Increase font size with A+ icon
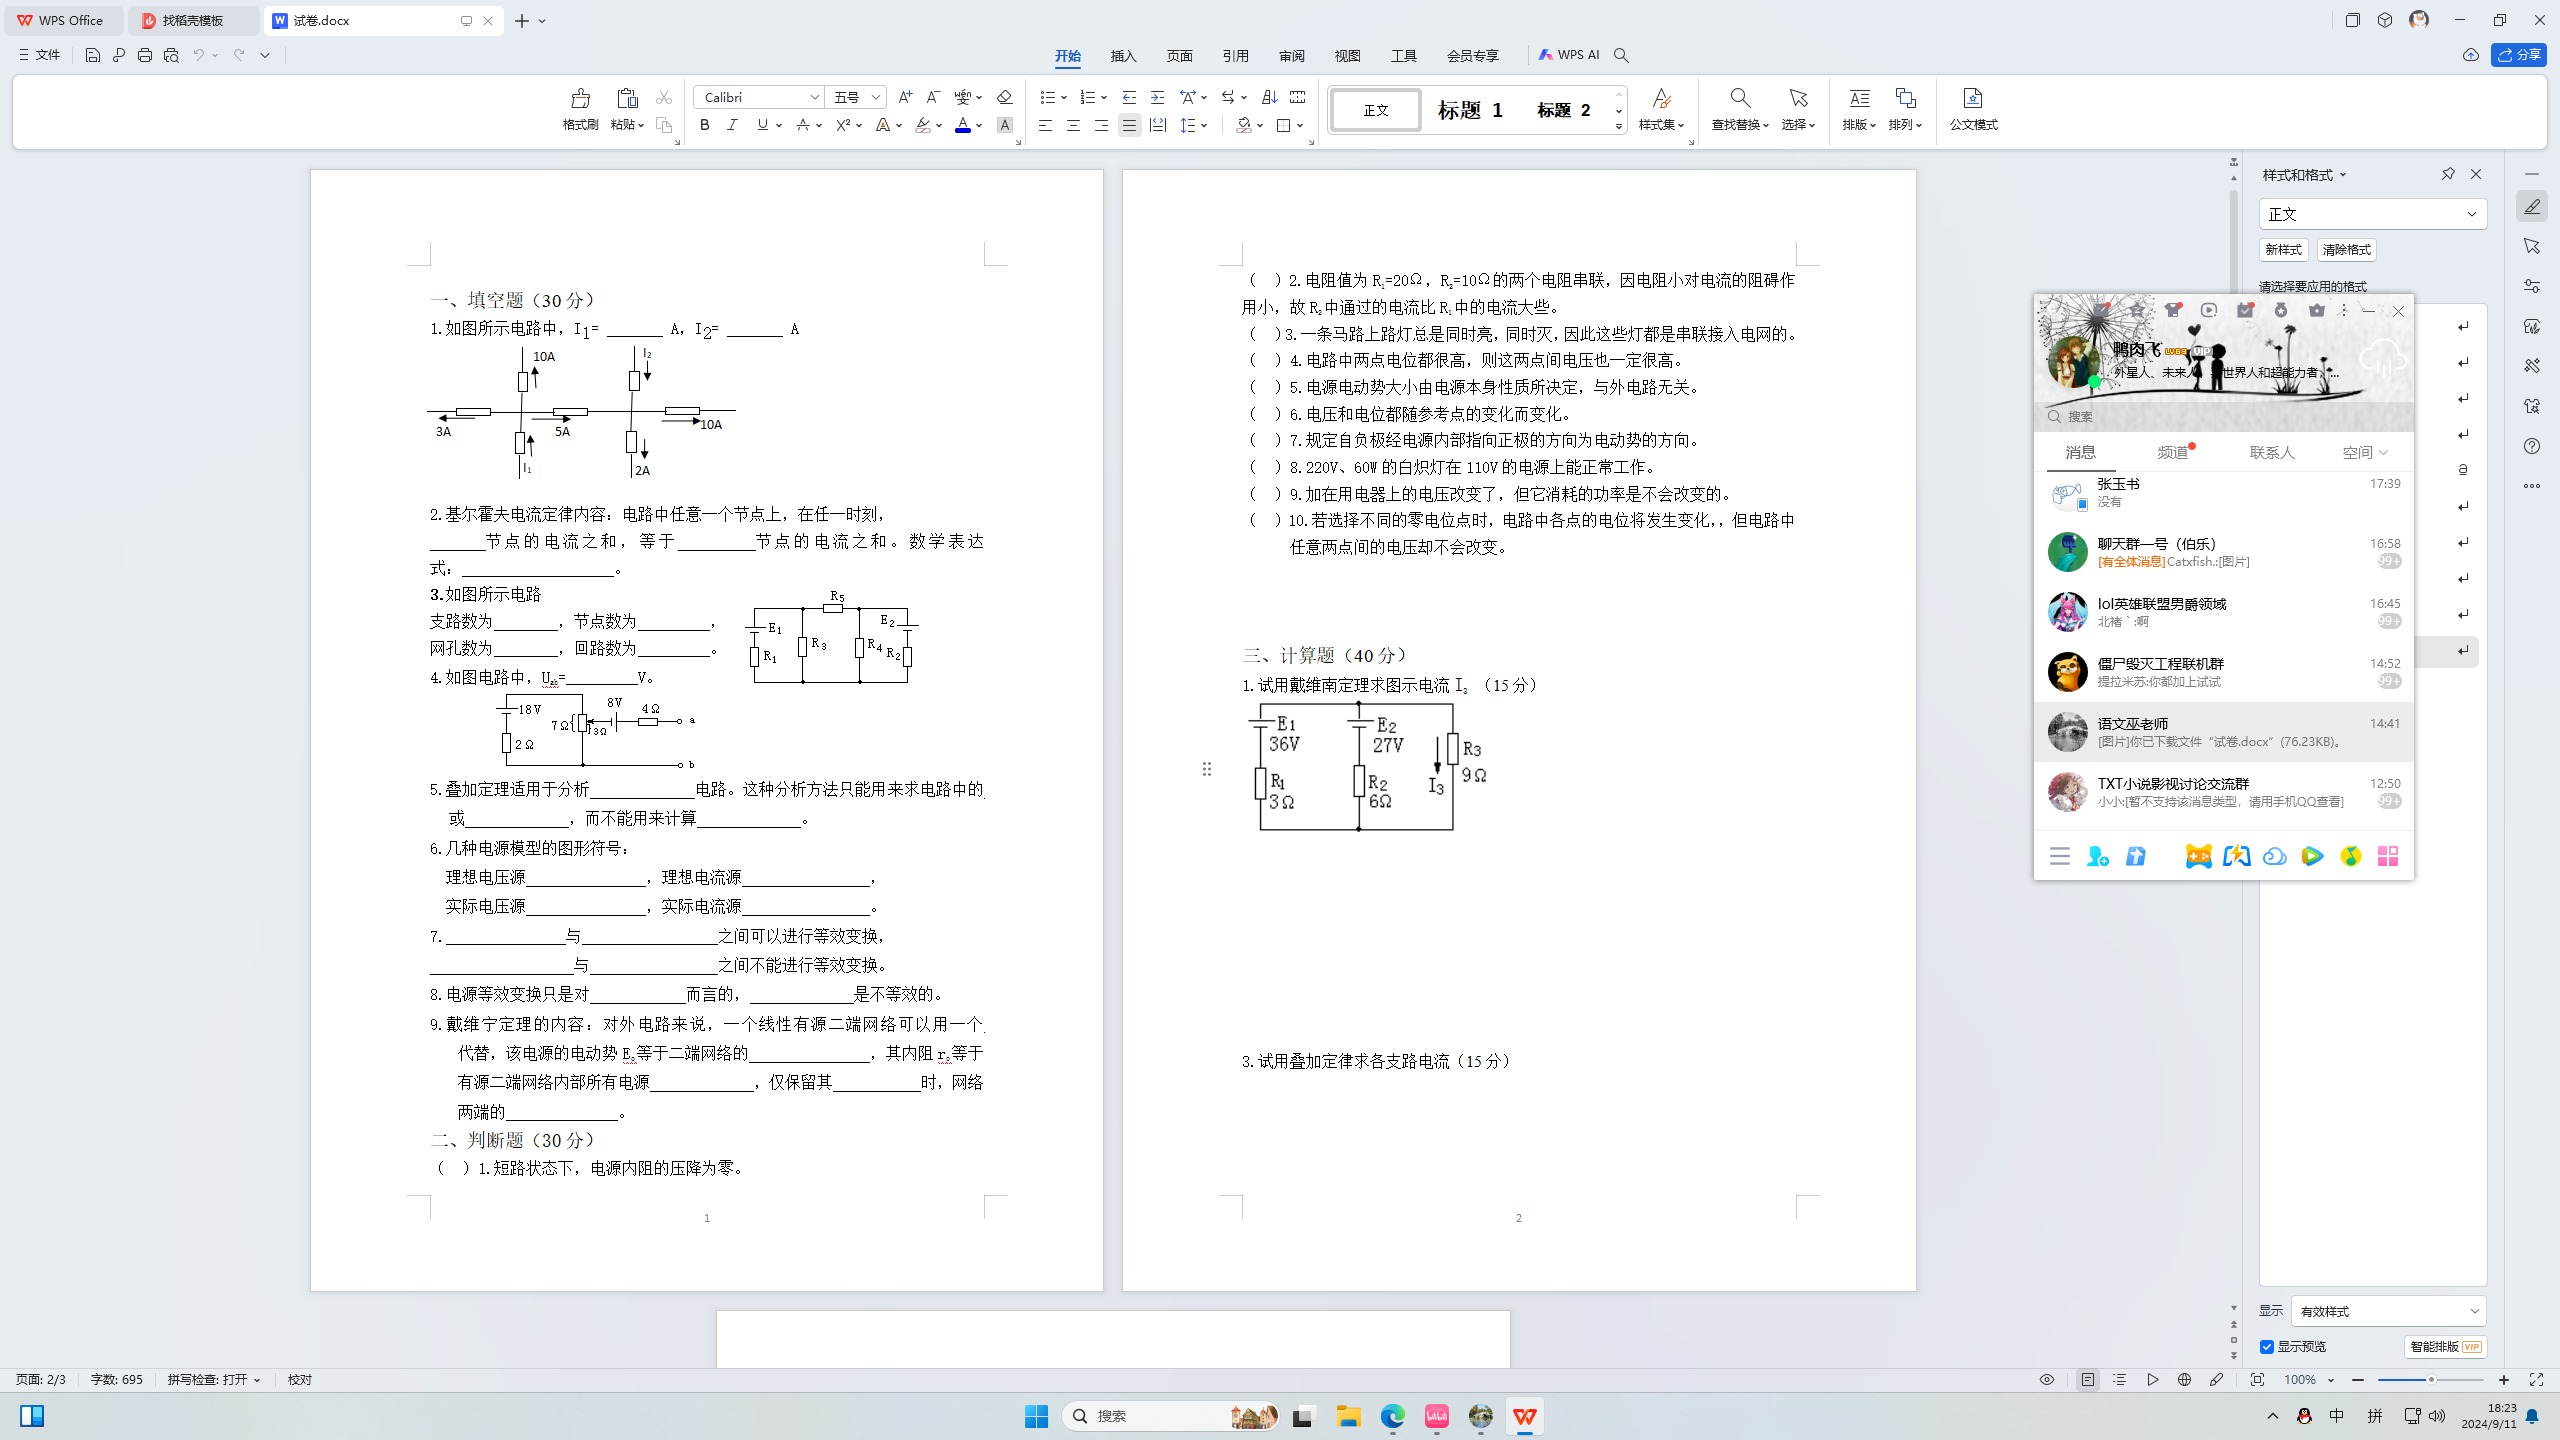2560x1440 pixels. coord(904,97)
